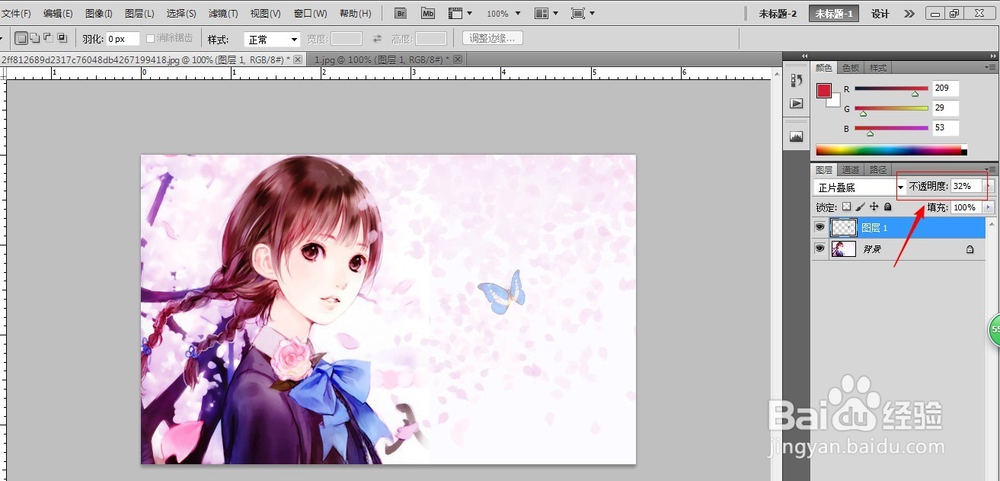Open the Actions panel play icon
Viewport: 1000px width, 481px height.
coord(797,103)
